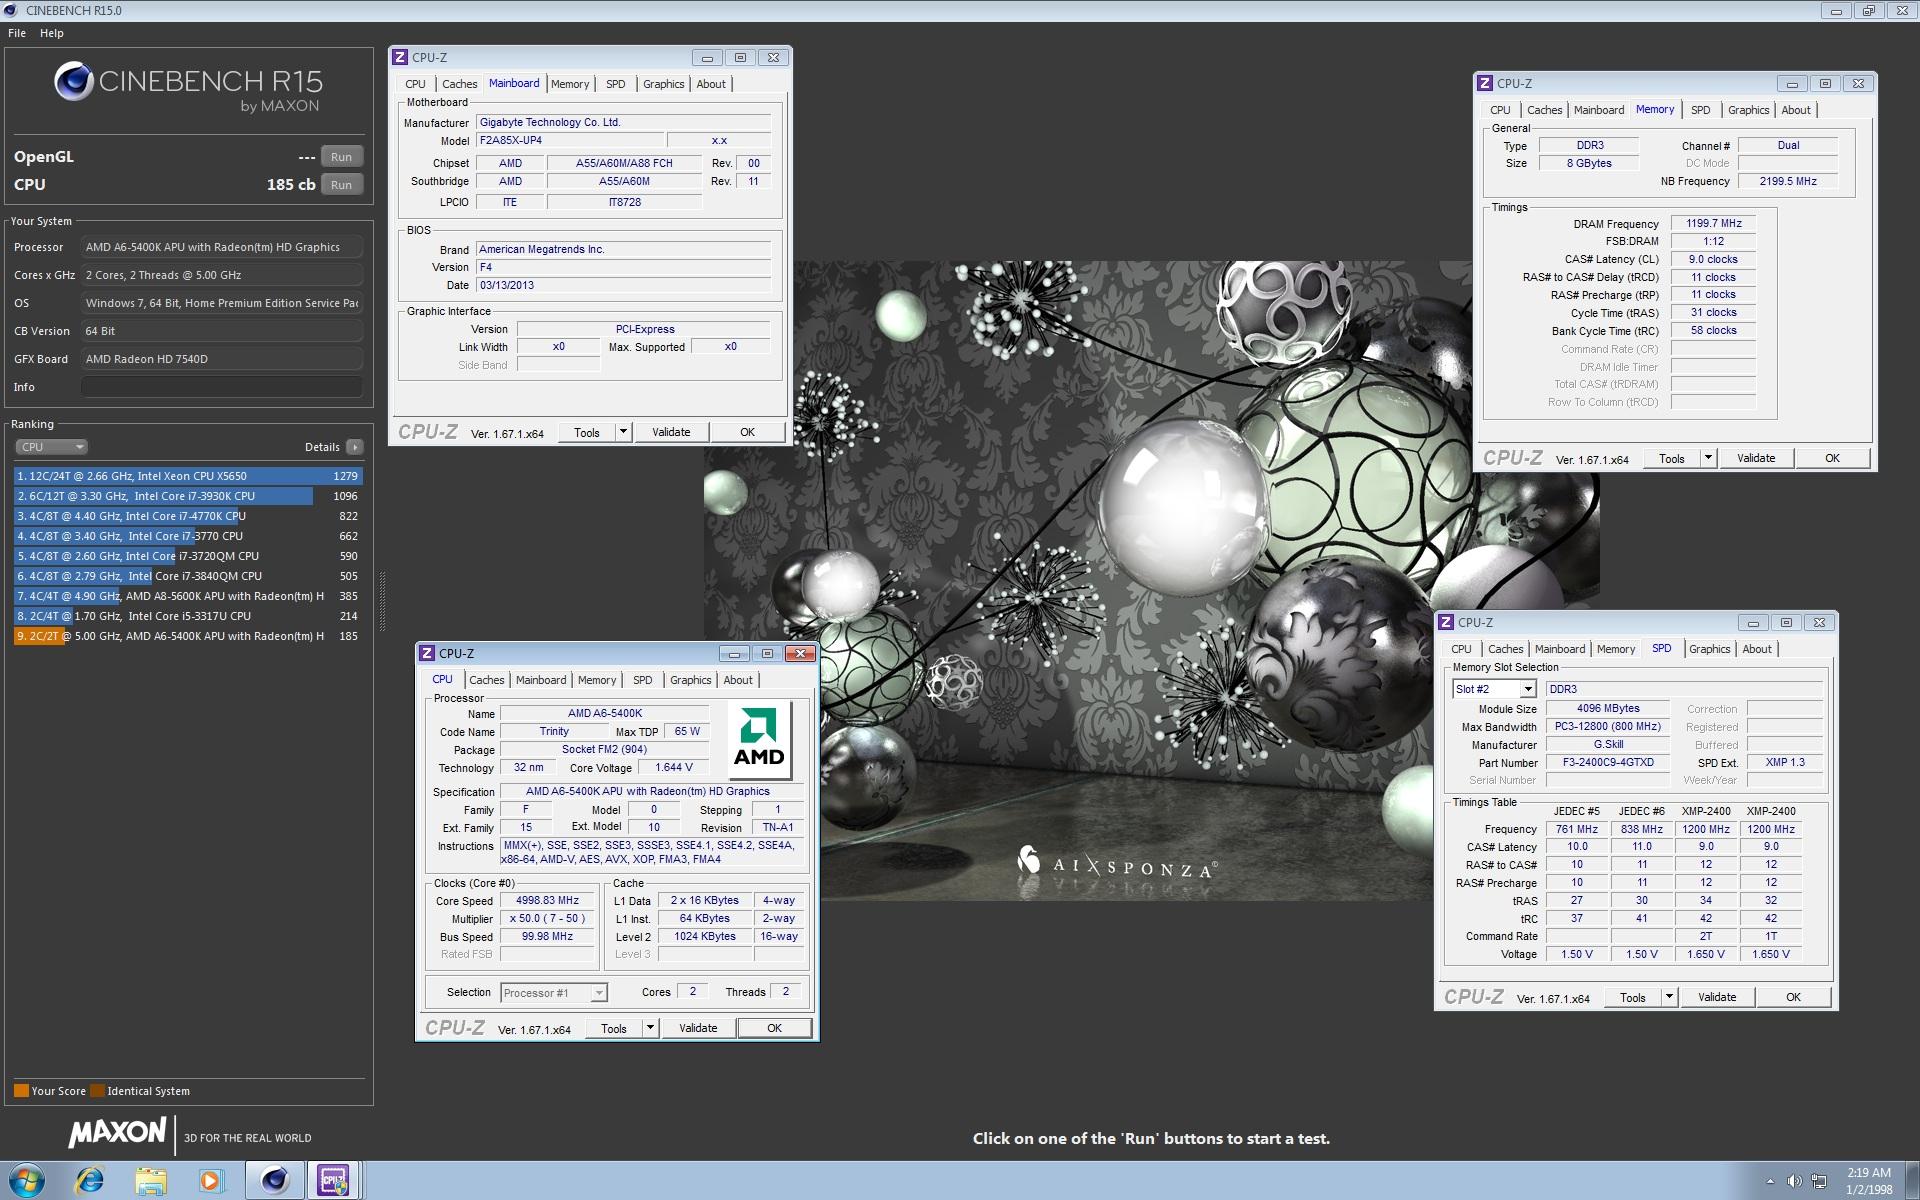Open Ranking CPU dropdown
The width and height of the screenshot is (1920, 1200).
pyautogui.click(x=52, y=447)
